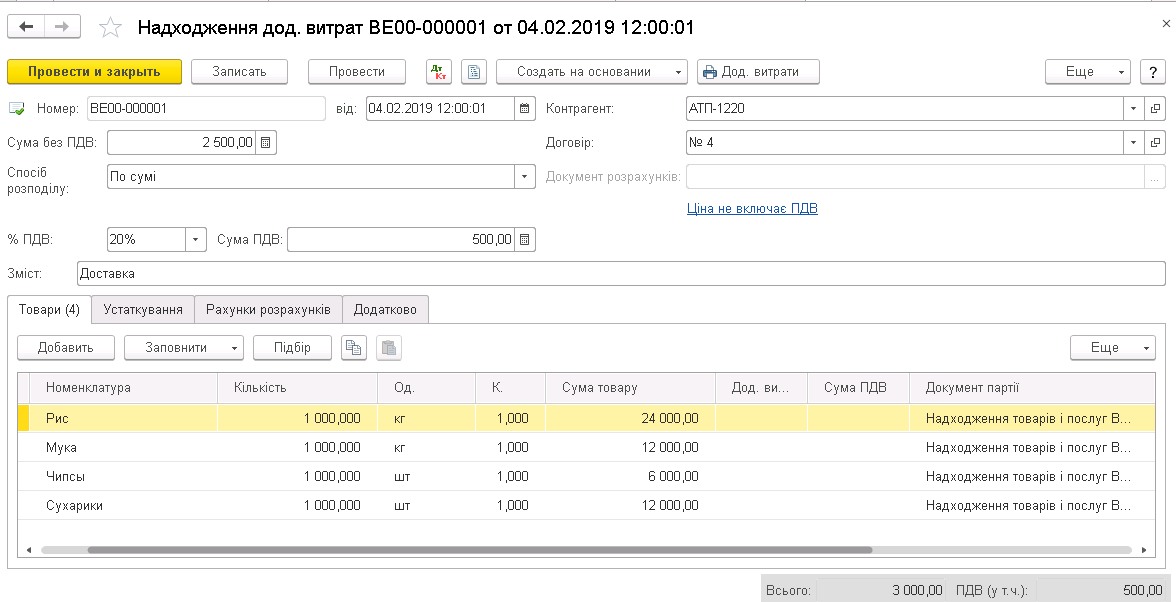Click Записать button

pyautogui.click(x=239, y=72)
